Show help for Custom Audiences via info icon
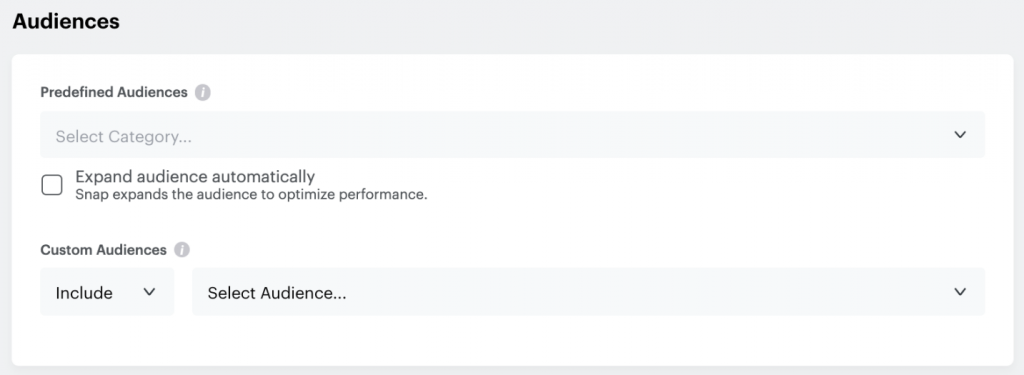 click(x=182, y=250)
